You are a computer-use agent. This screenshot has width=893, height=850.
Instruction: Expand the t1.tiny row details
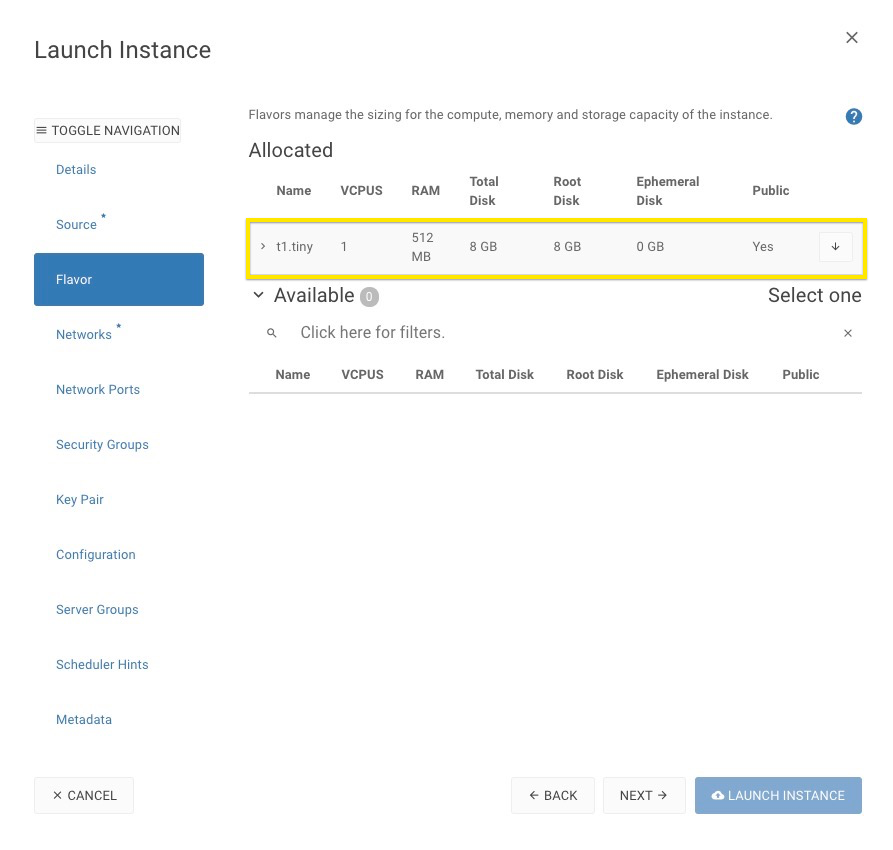point(263,247)
